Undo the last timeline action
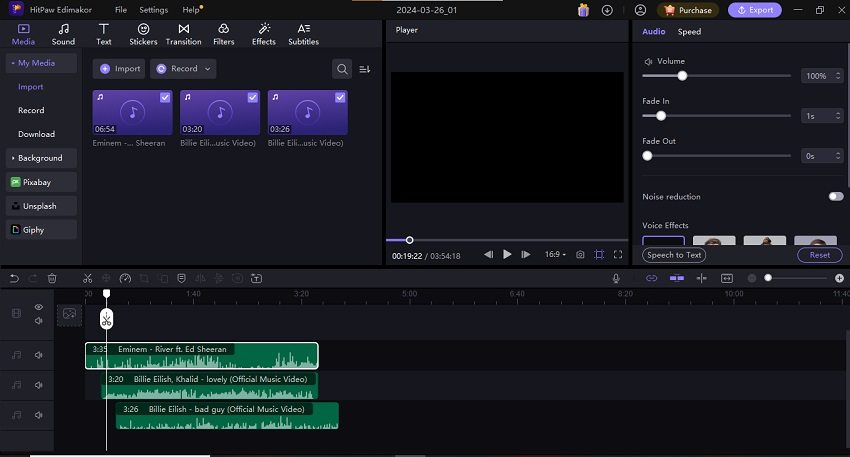850x457 pixels. (14, 279)
